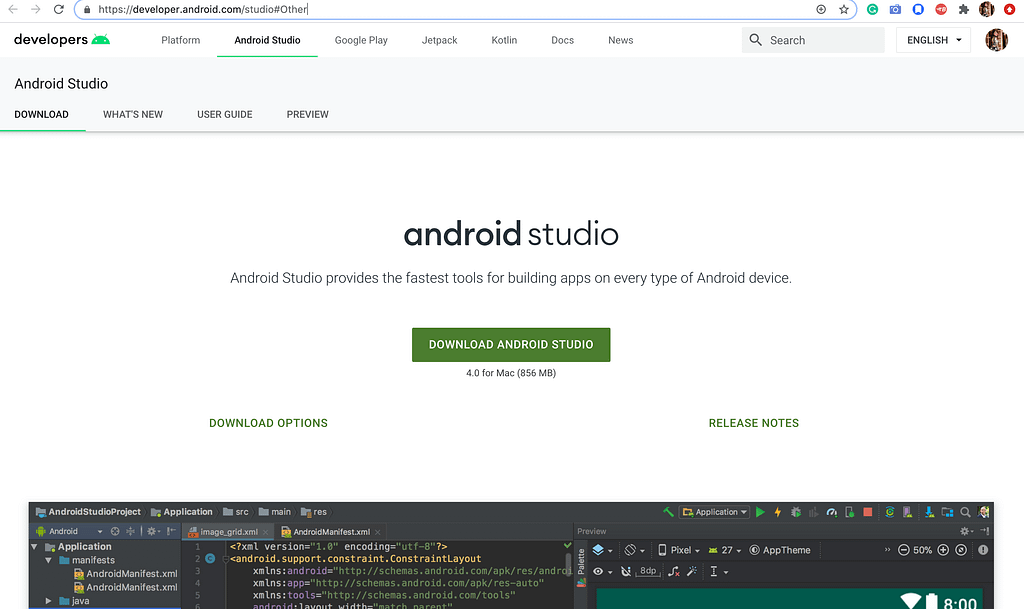Image resolution: width=1024 pixels, height=609 pixels.
Task: Click the AppTheme theme selector
Action: [780, 550]
